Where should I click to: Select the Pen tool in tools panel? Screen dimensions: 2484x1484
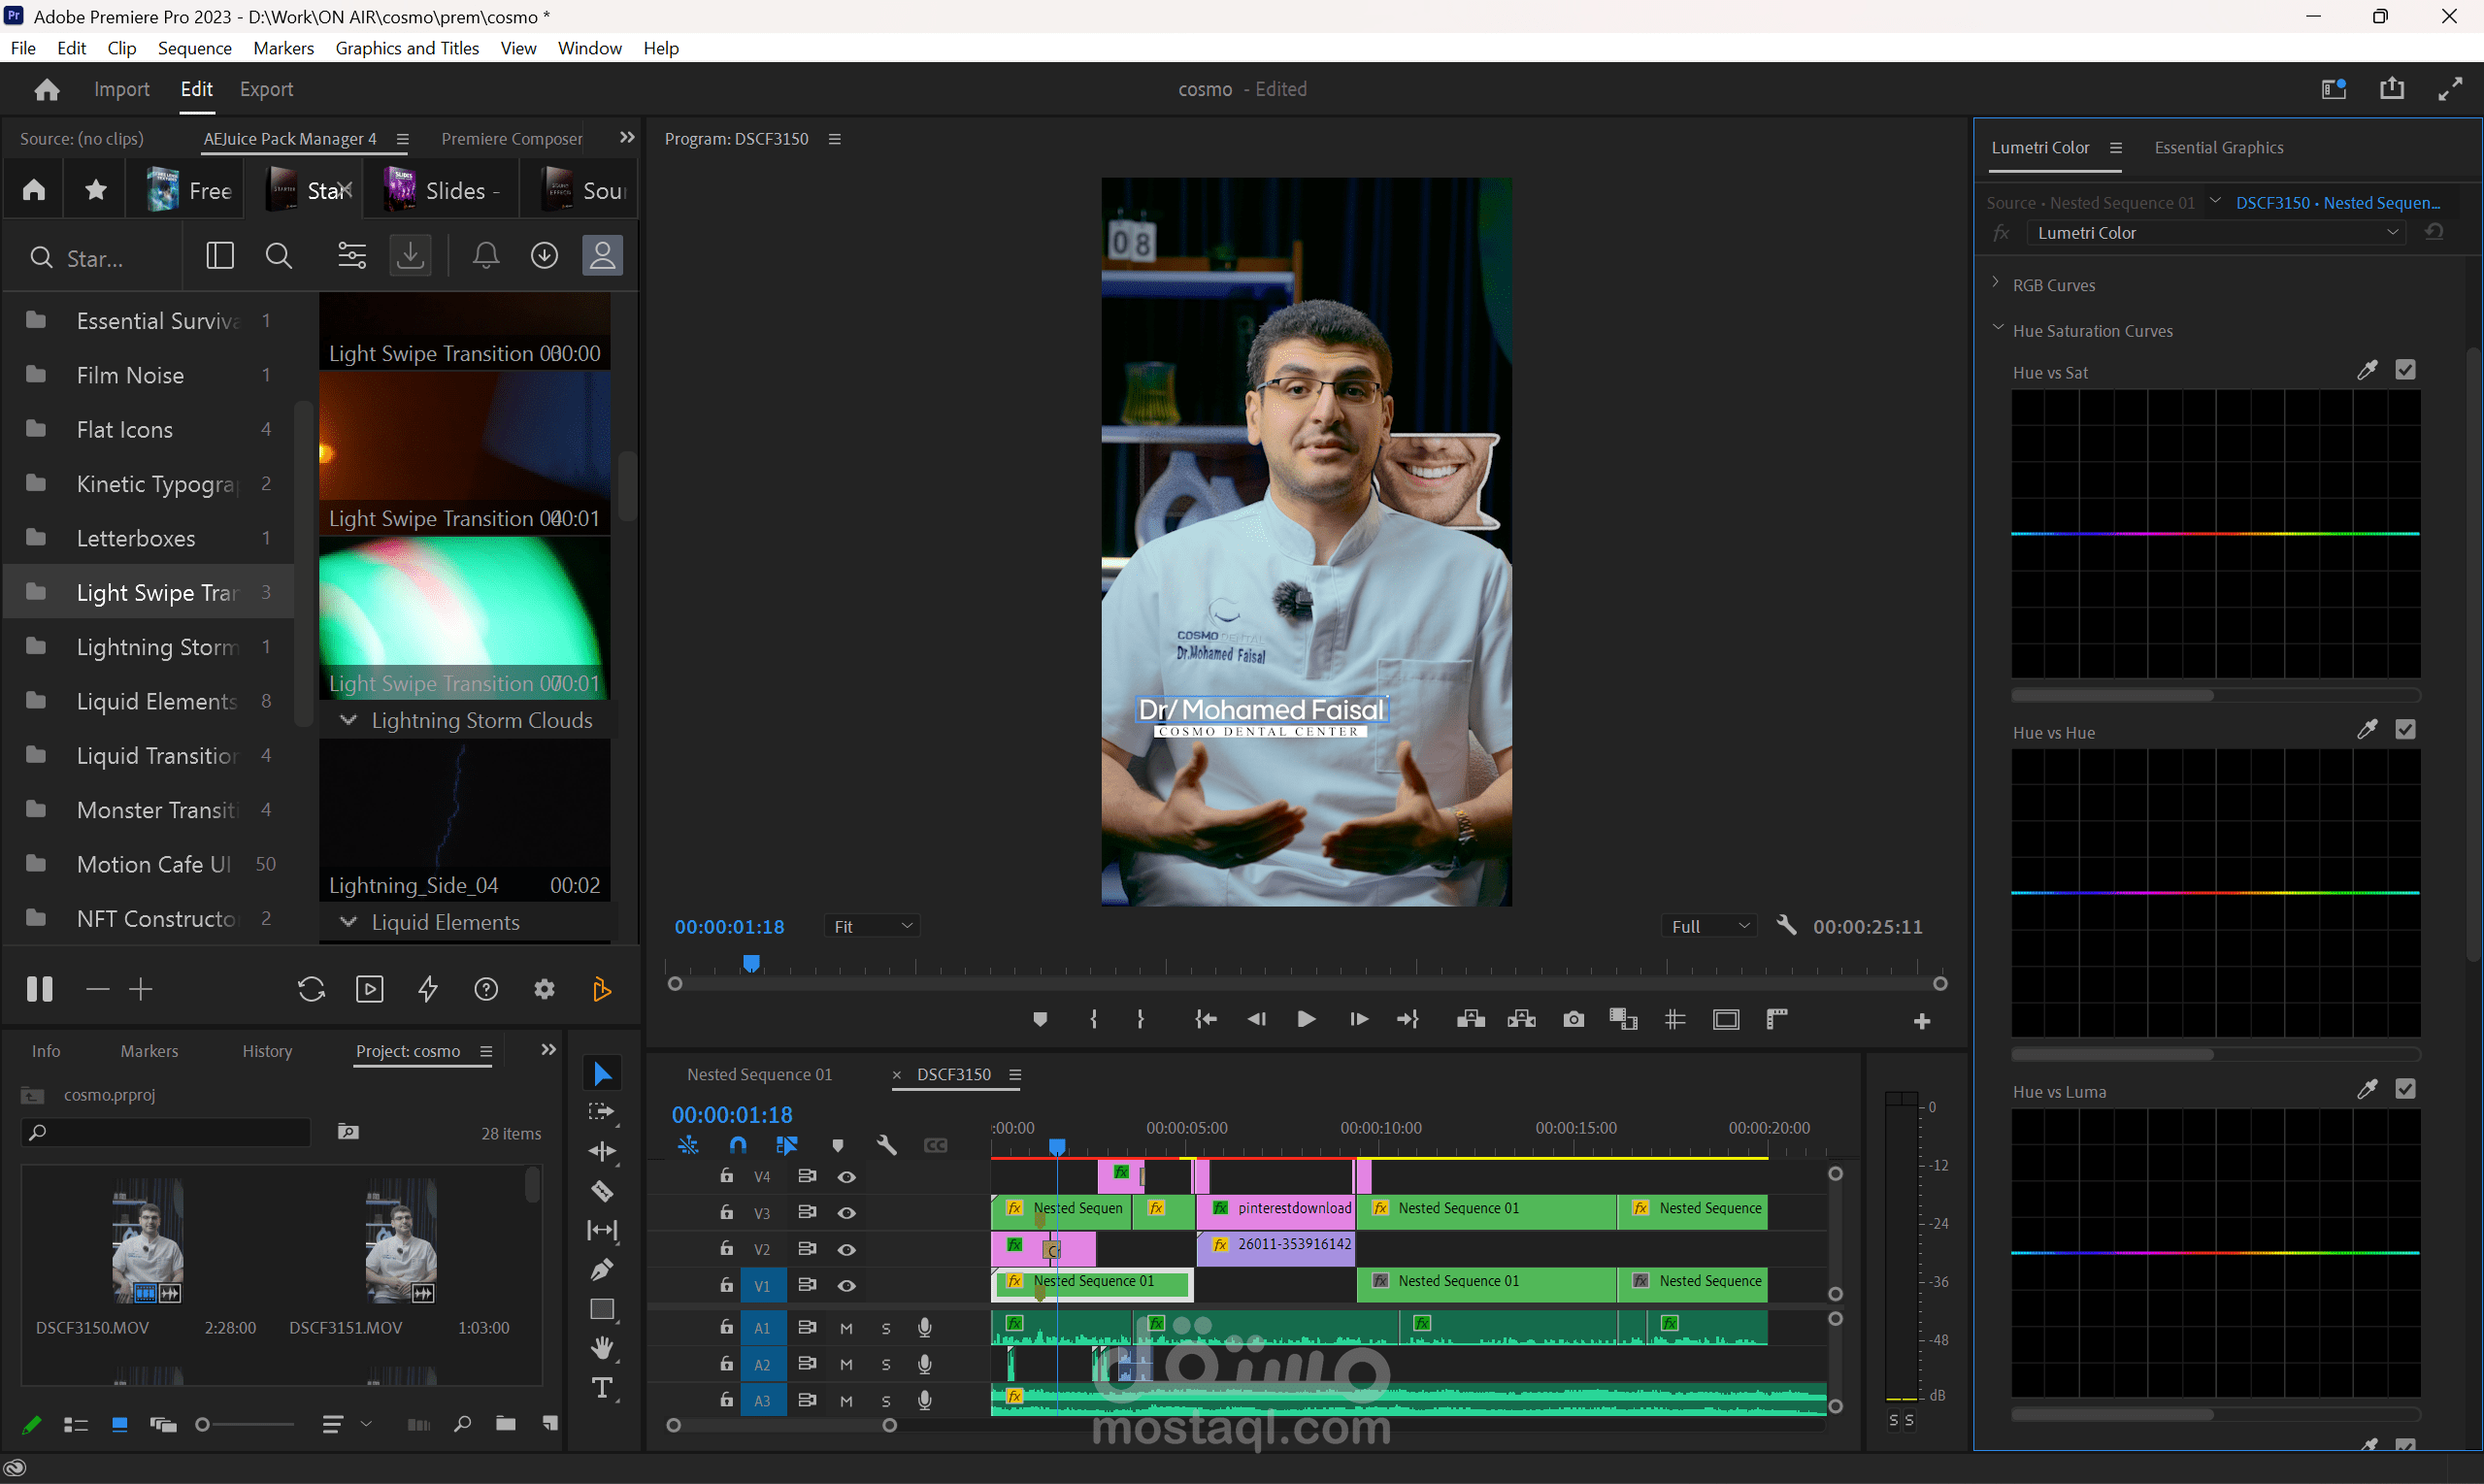602,1269
